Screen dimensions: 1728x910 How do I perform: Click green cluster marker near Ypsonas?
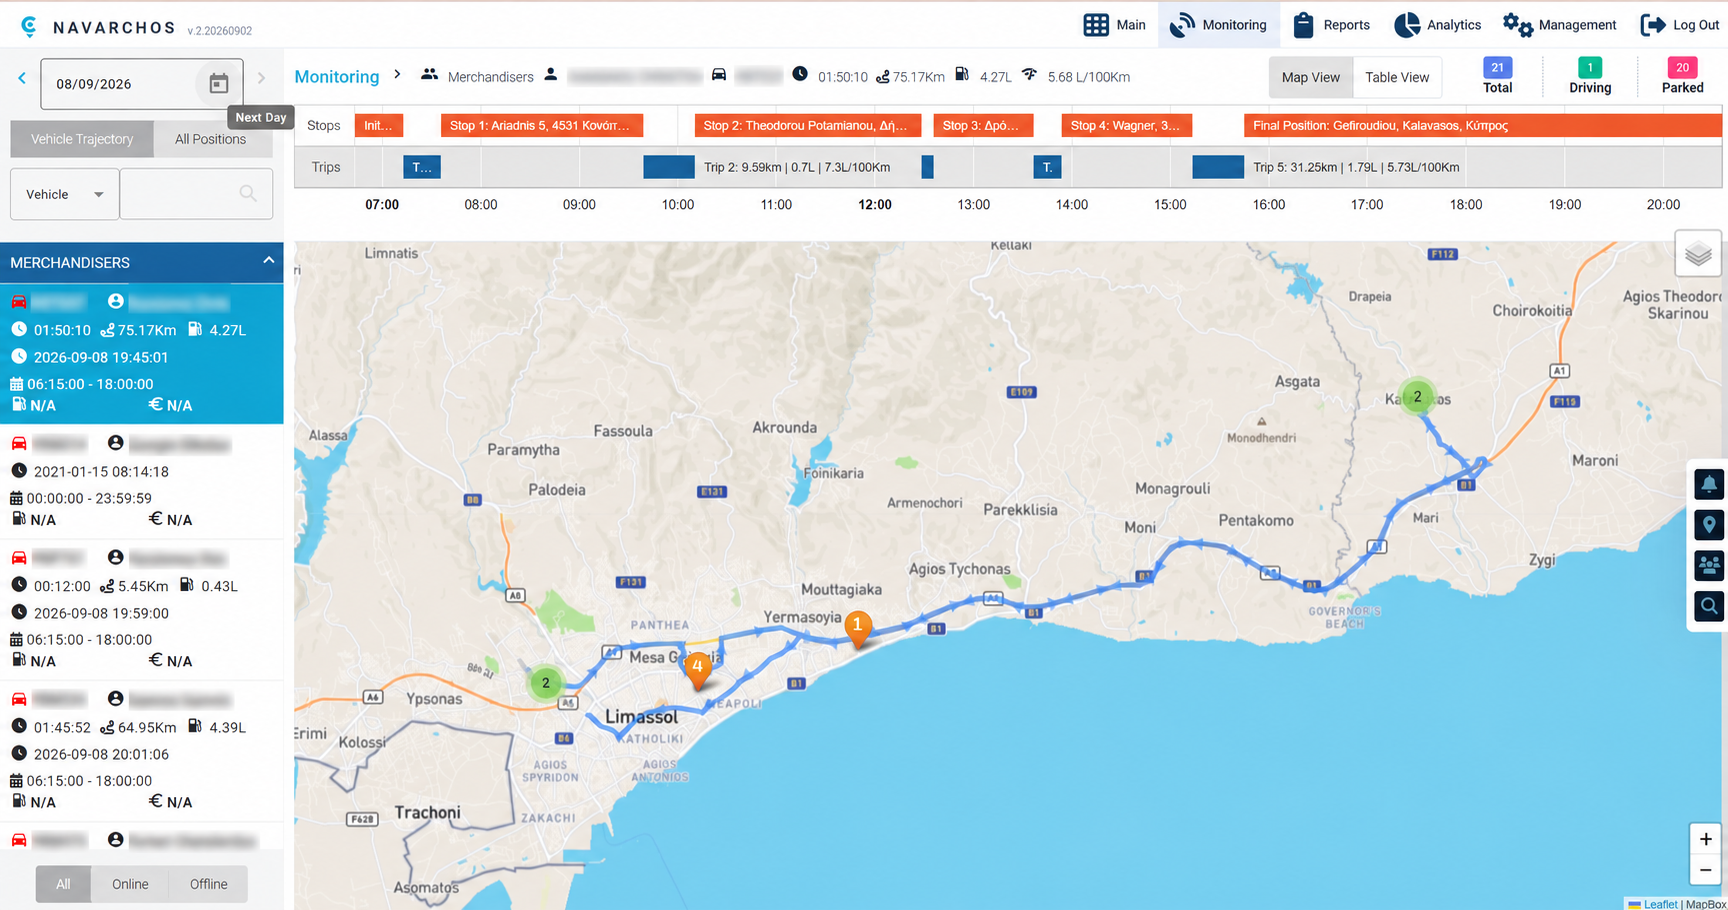pyautogui.click(x=545, y=683)
